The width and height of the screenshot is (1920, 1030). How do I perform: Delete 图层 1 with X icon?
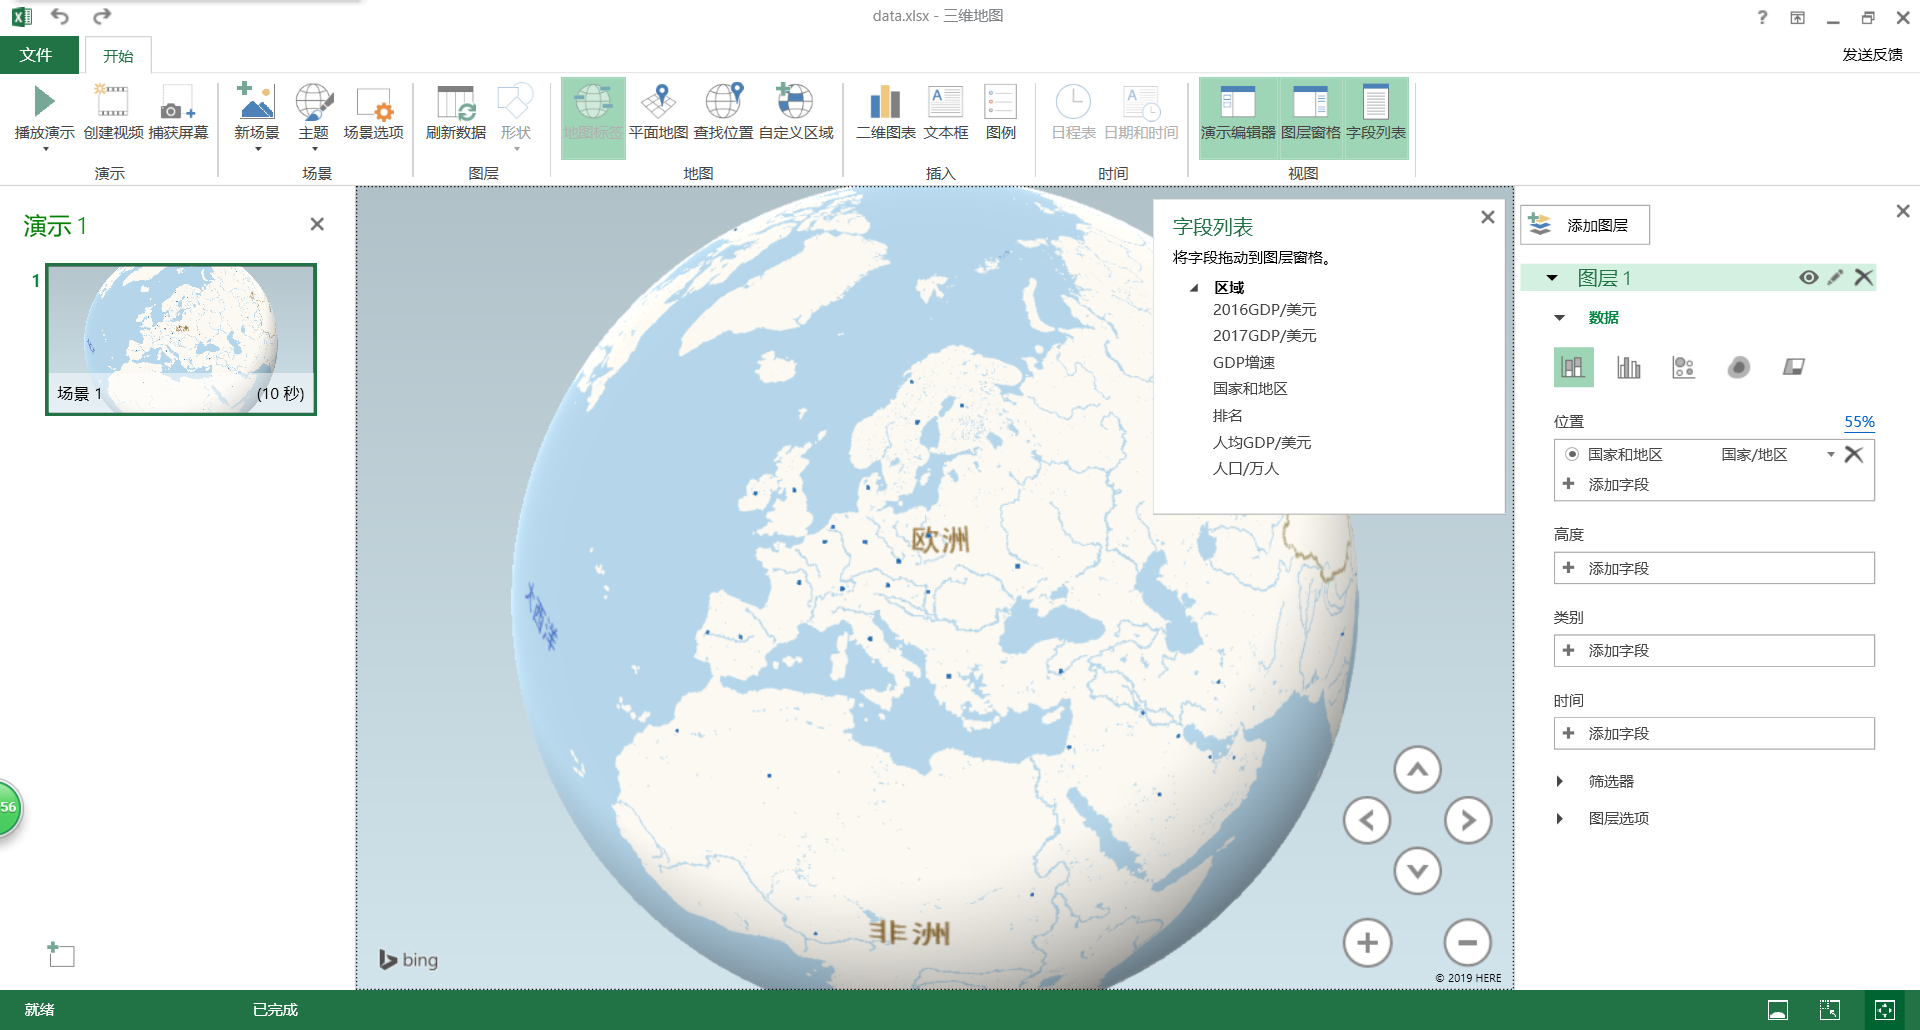click(x=1863, y=278)
